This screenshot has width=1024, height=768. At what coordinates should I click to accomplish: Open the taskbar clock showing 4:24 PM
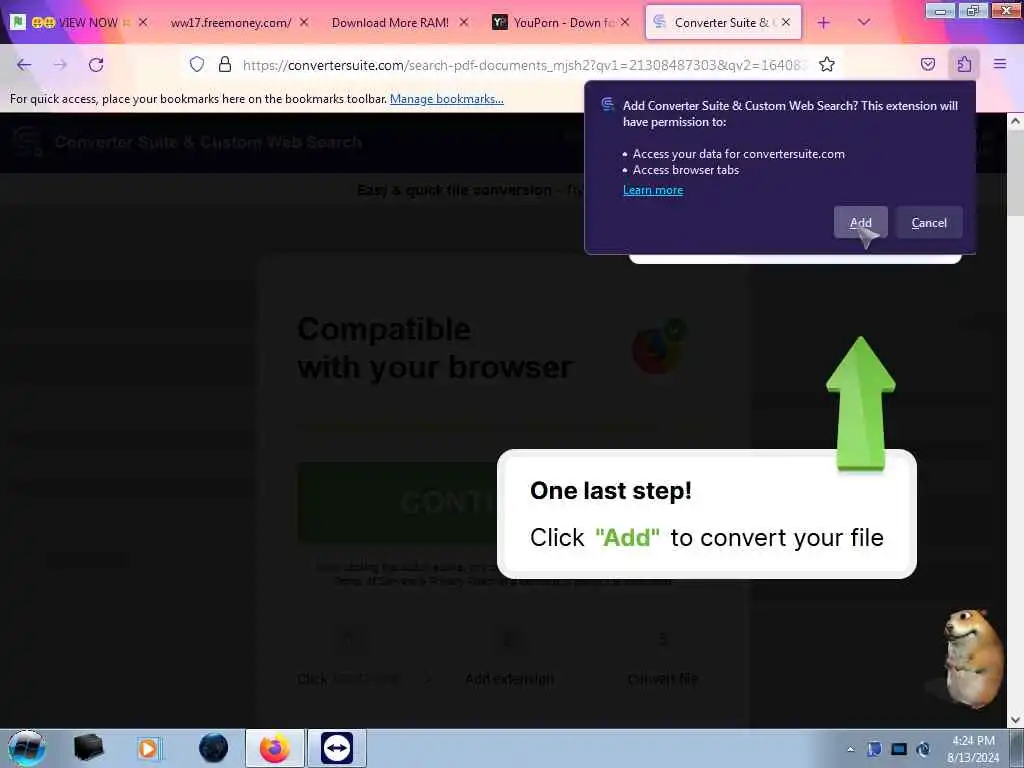coord(973,749)
